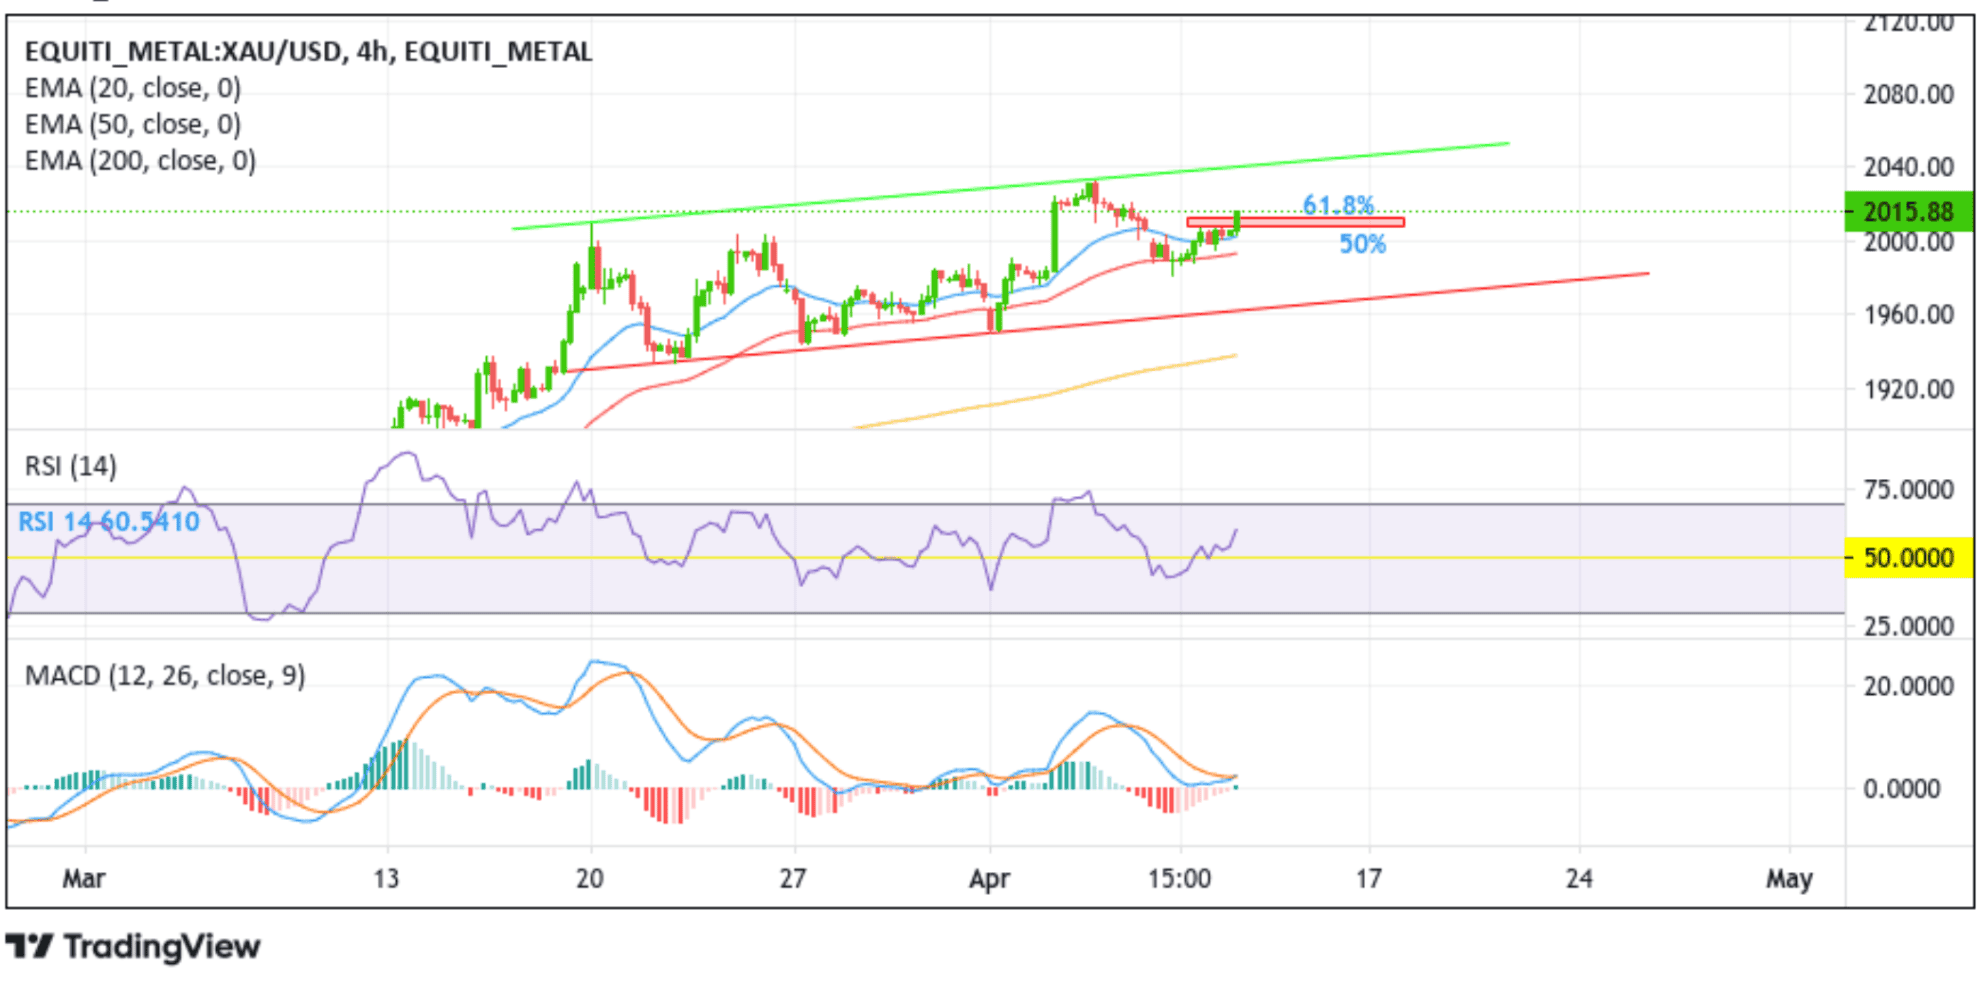Click the 24 date label on time axis
The image size is (1982, 988).
tap(1578, 878)
